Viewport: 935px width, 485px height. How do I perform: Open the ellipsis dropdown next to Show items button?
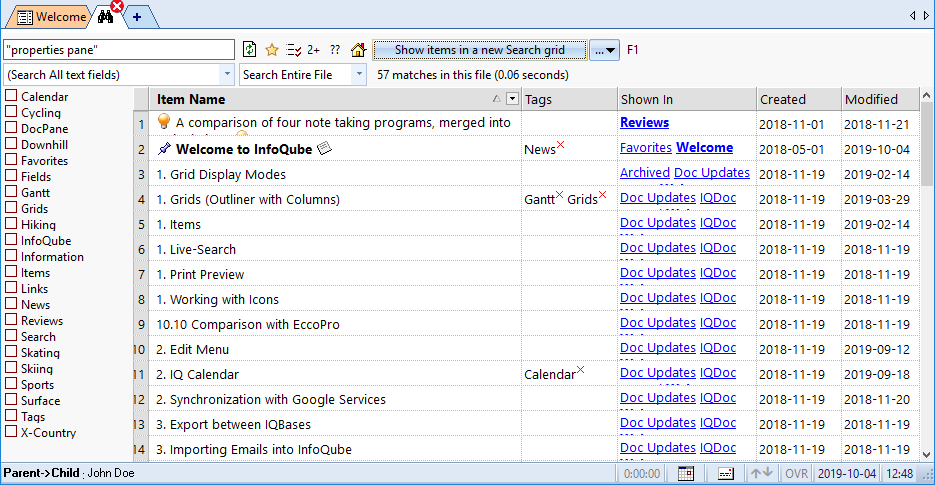[x=604, y=51]
